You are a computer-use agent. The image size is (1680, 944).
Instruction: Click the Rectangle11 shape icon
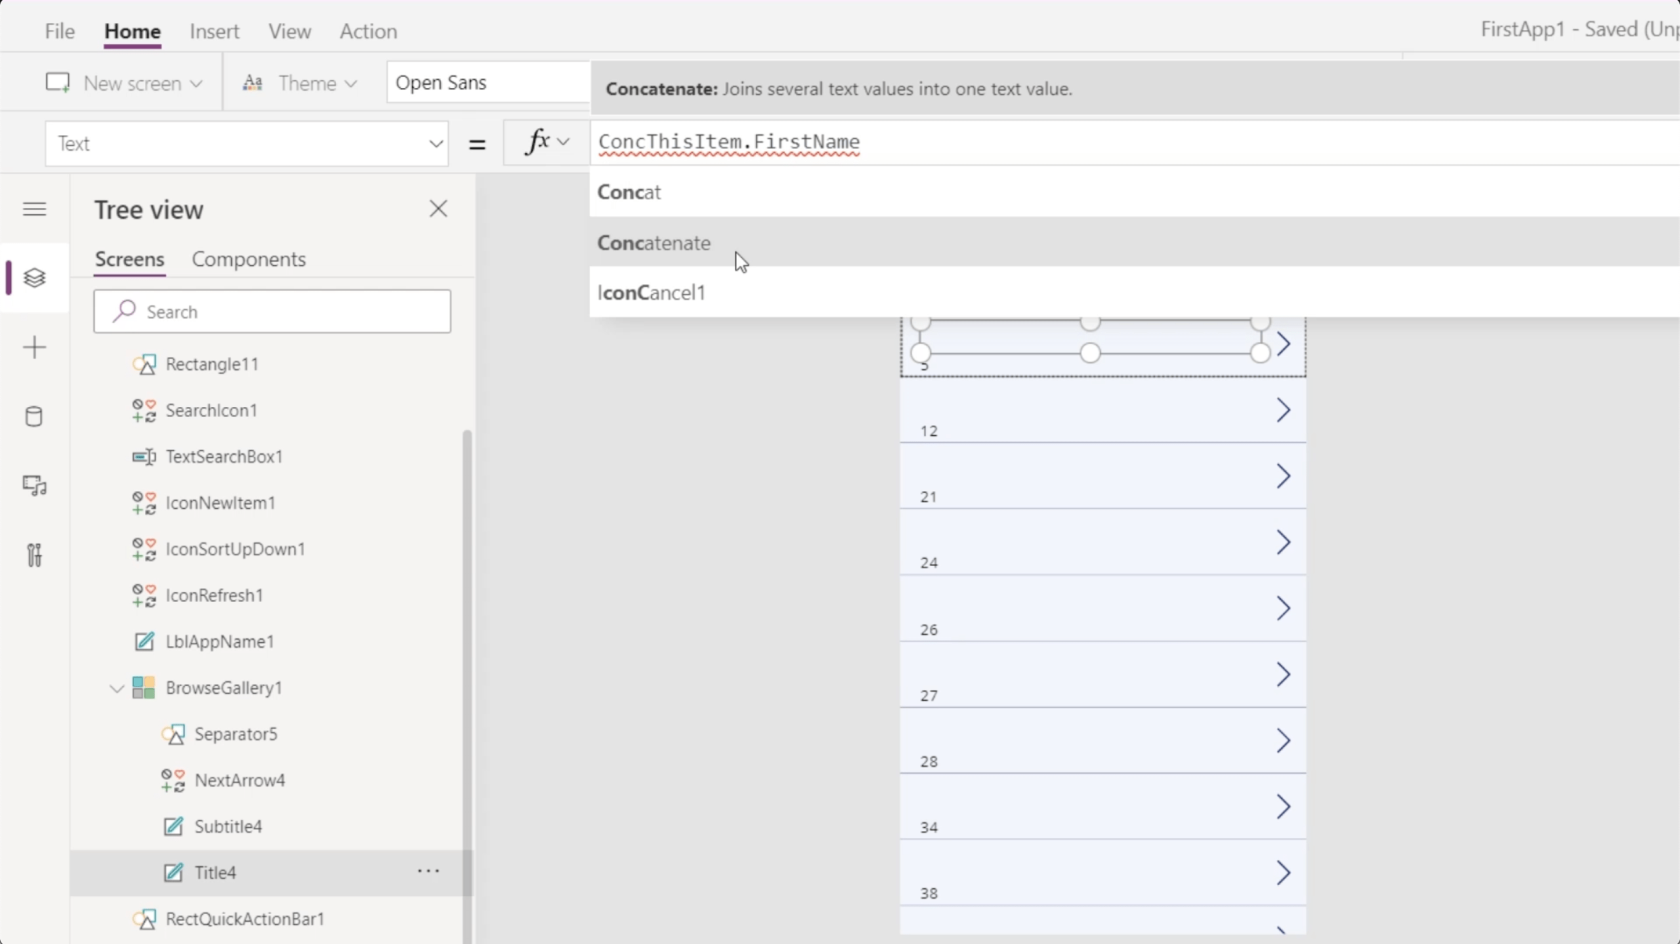click(x=144, y=364)
